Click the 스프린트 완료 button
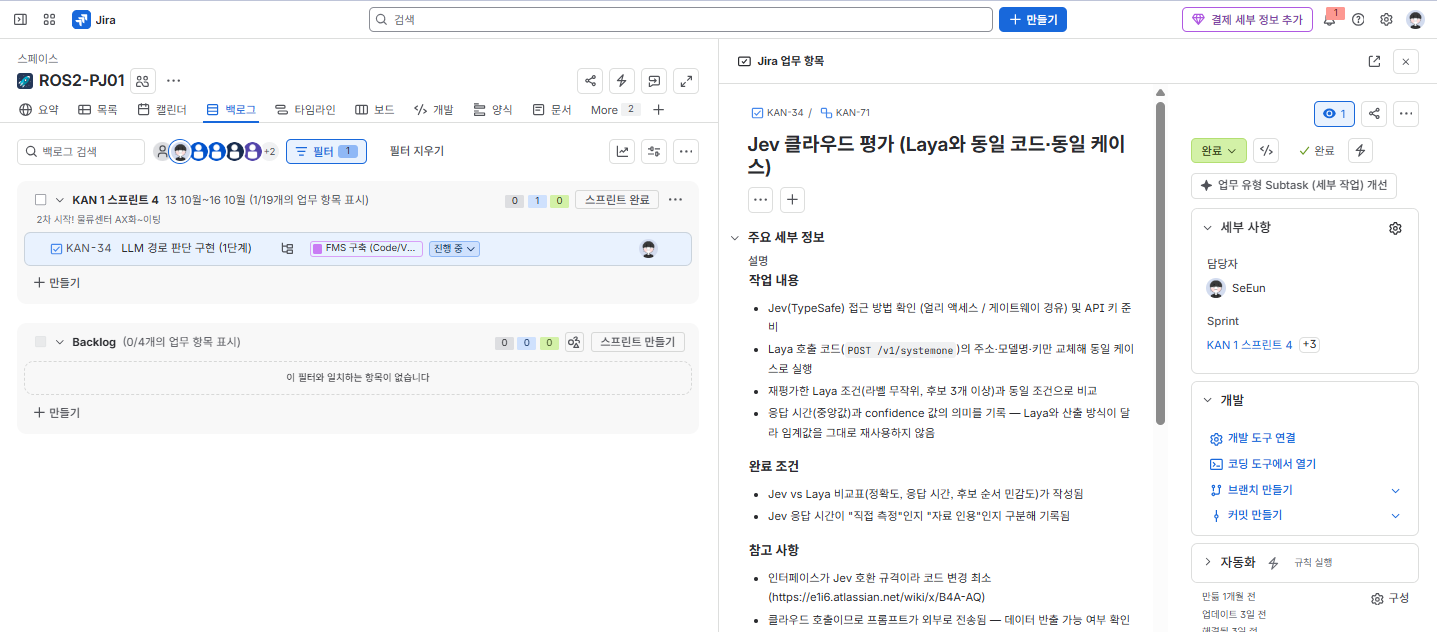 point(617,200)
